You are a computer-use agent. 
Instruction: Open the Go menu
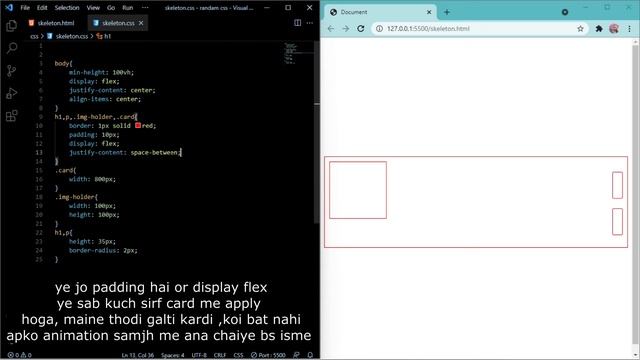(x=111, y=7)
